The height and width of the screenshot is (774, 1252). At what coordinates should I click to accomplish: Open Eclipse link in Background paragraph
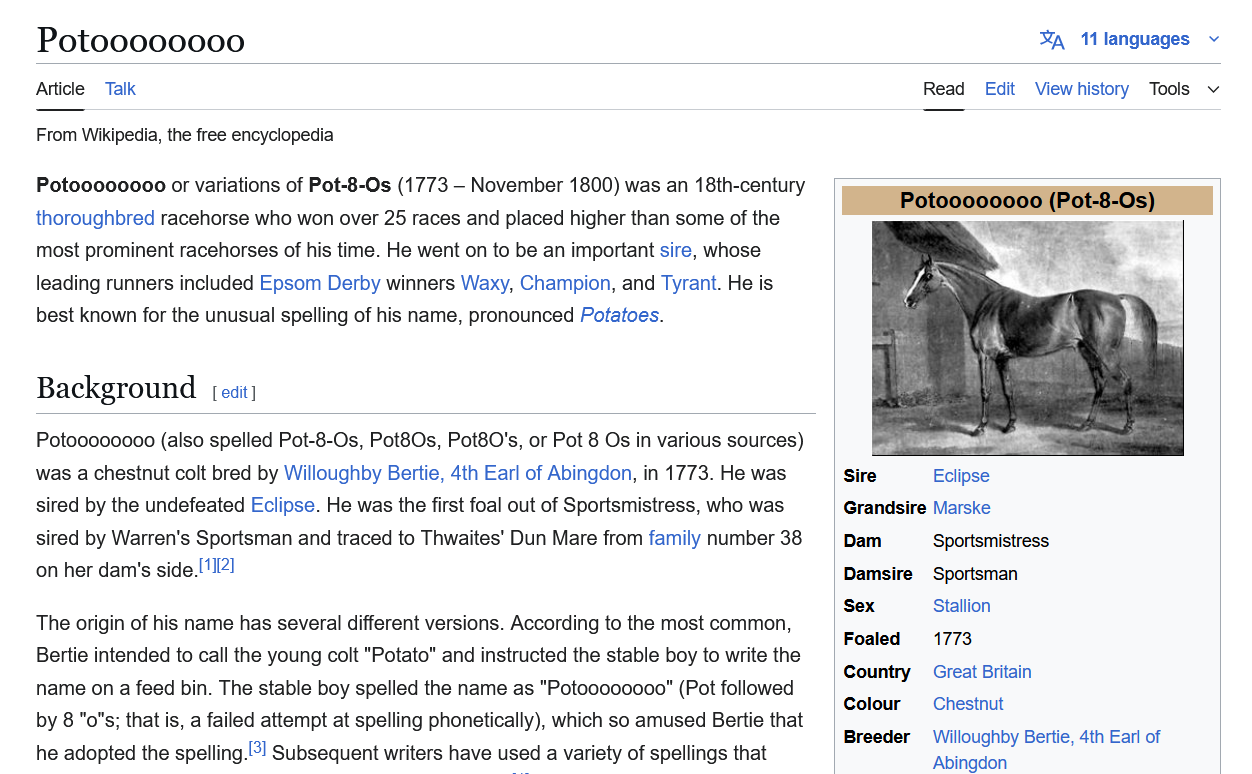[283, 505]
